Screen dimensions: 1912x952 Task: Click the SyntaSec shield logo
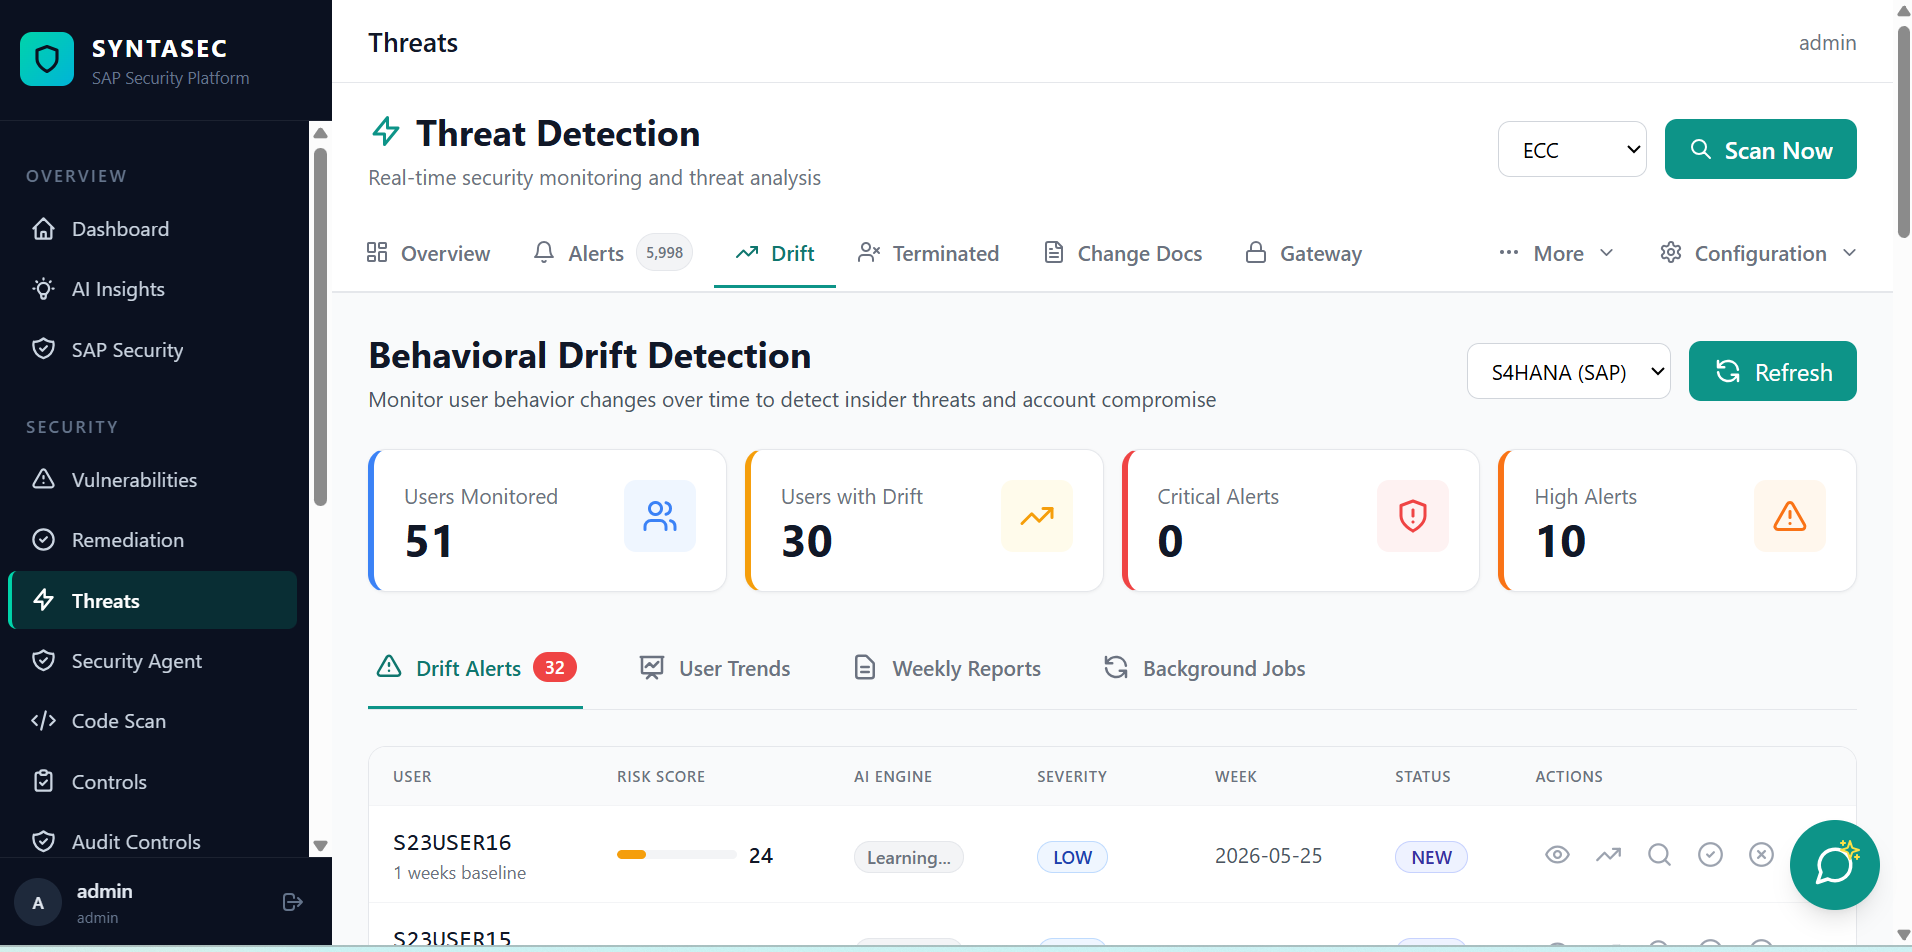pyautogui.click(x=47, y=59)
